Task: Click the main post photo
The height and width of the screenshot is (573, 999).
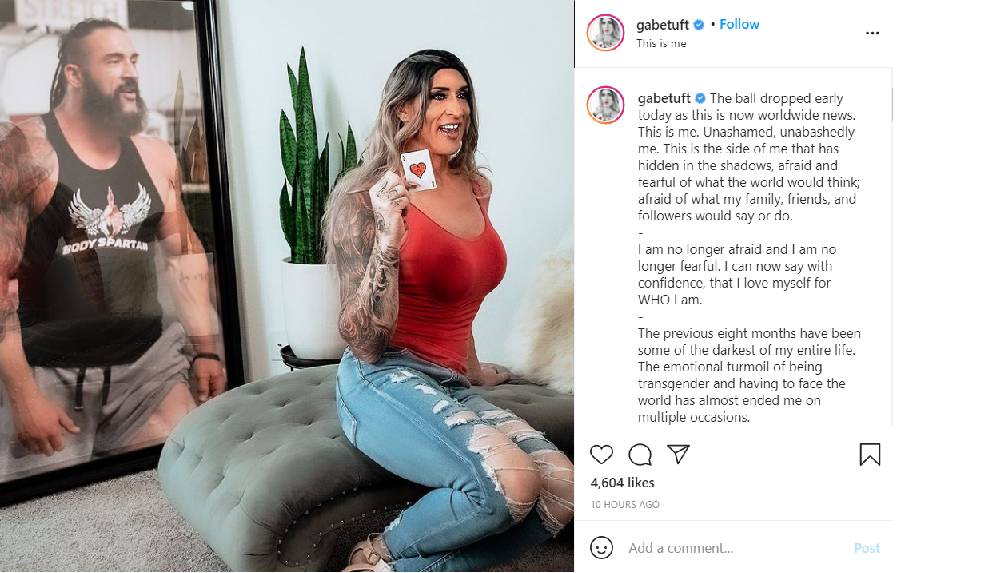Action: 287,286
